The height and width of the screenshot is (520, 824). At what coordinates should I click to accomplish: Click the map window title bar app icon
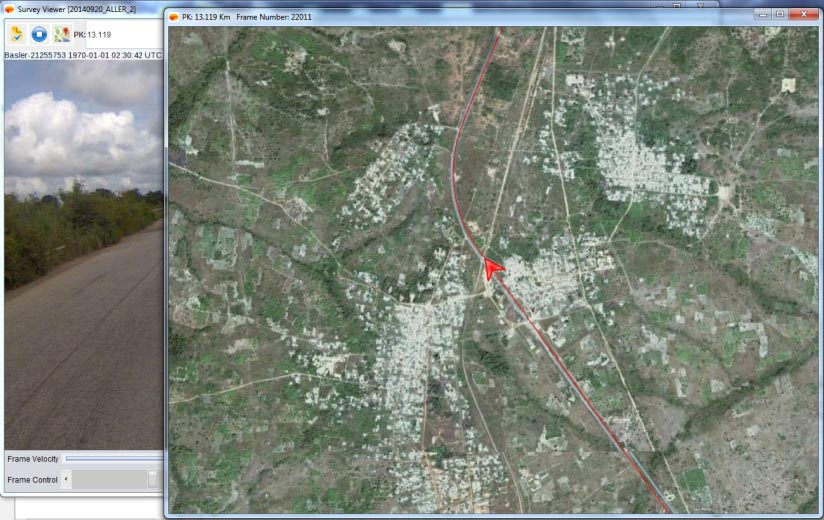coord(174,17)
